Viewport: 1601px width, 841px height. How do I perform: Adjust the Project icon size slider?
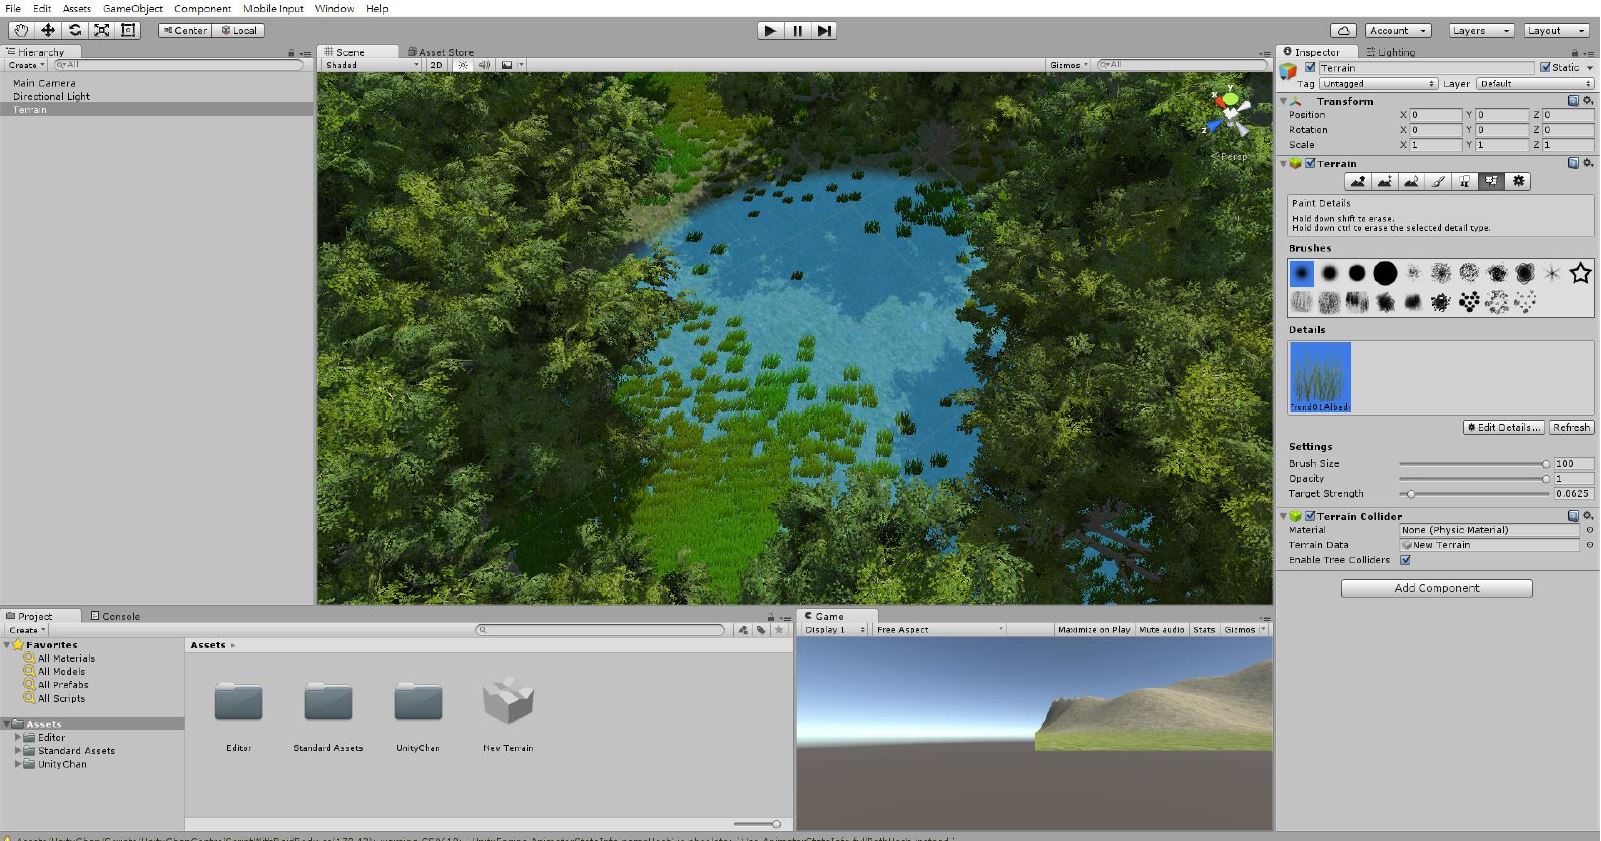pos(757,824)
